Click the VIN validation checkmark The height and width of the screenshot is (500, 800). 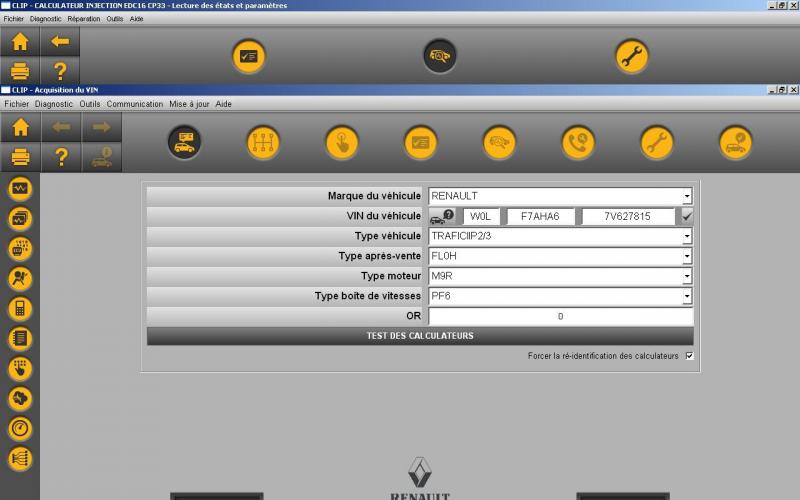coord(687,216)
